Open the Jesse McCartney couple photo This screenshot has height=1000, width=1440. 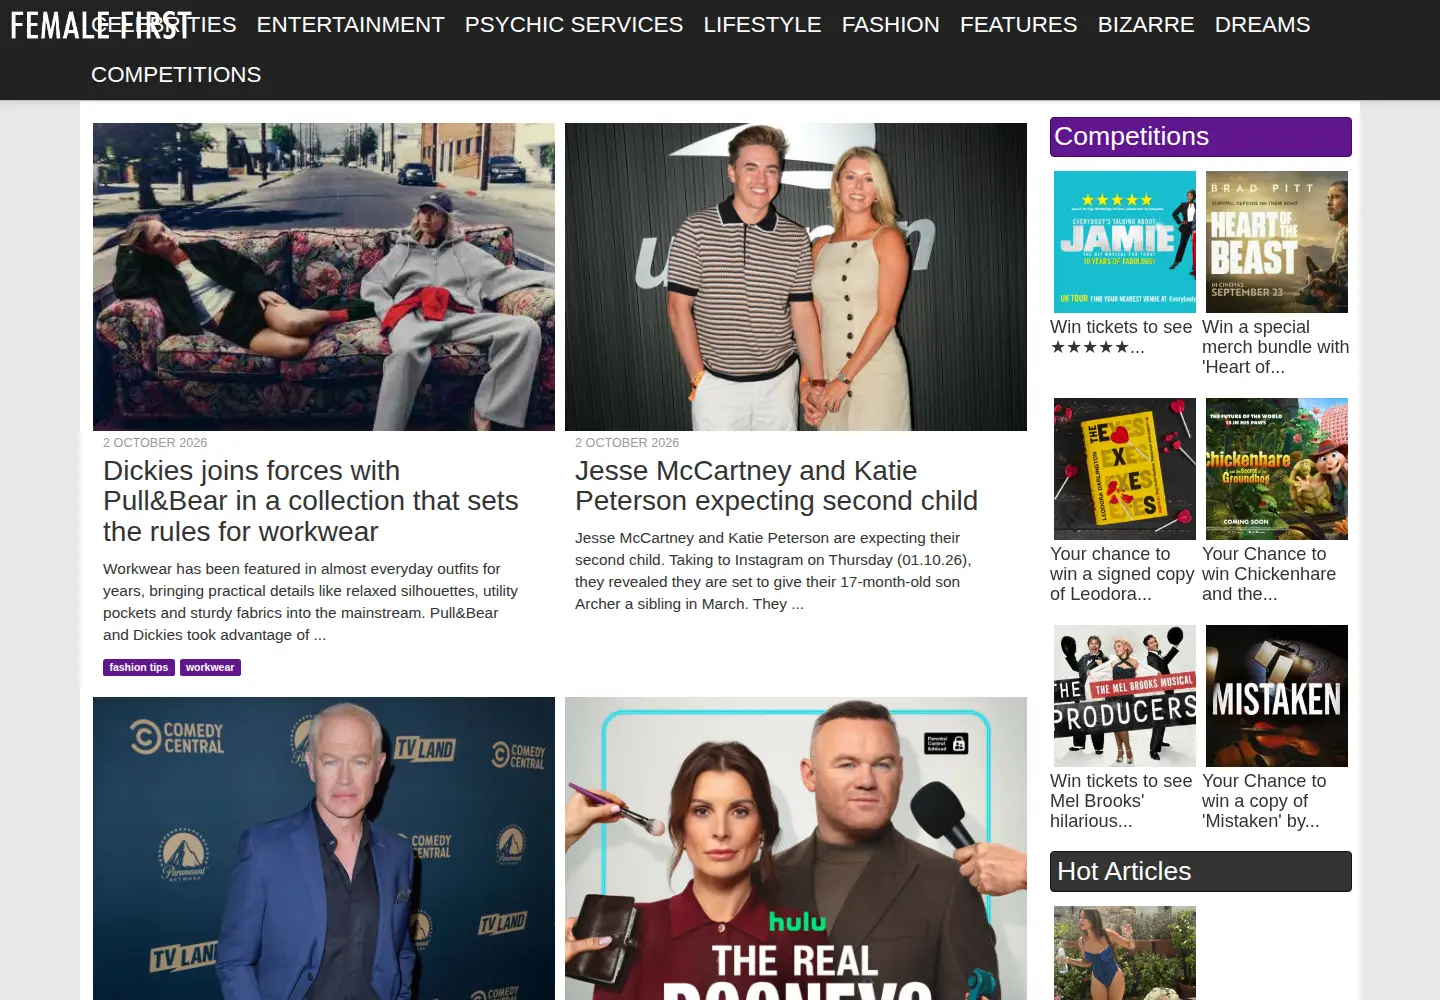(x=796, y=277)
